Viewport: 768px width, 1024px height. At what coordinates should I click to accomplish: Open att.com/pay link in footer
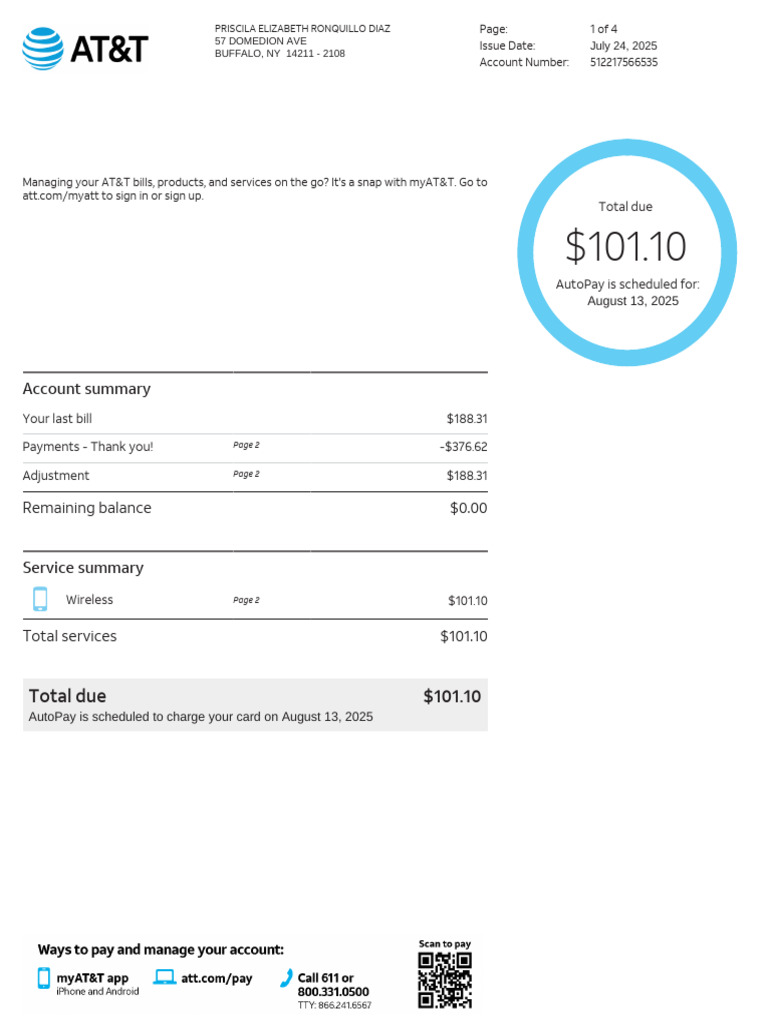click(216, 978)
